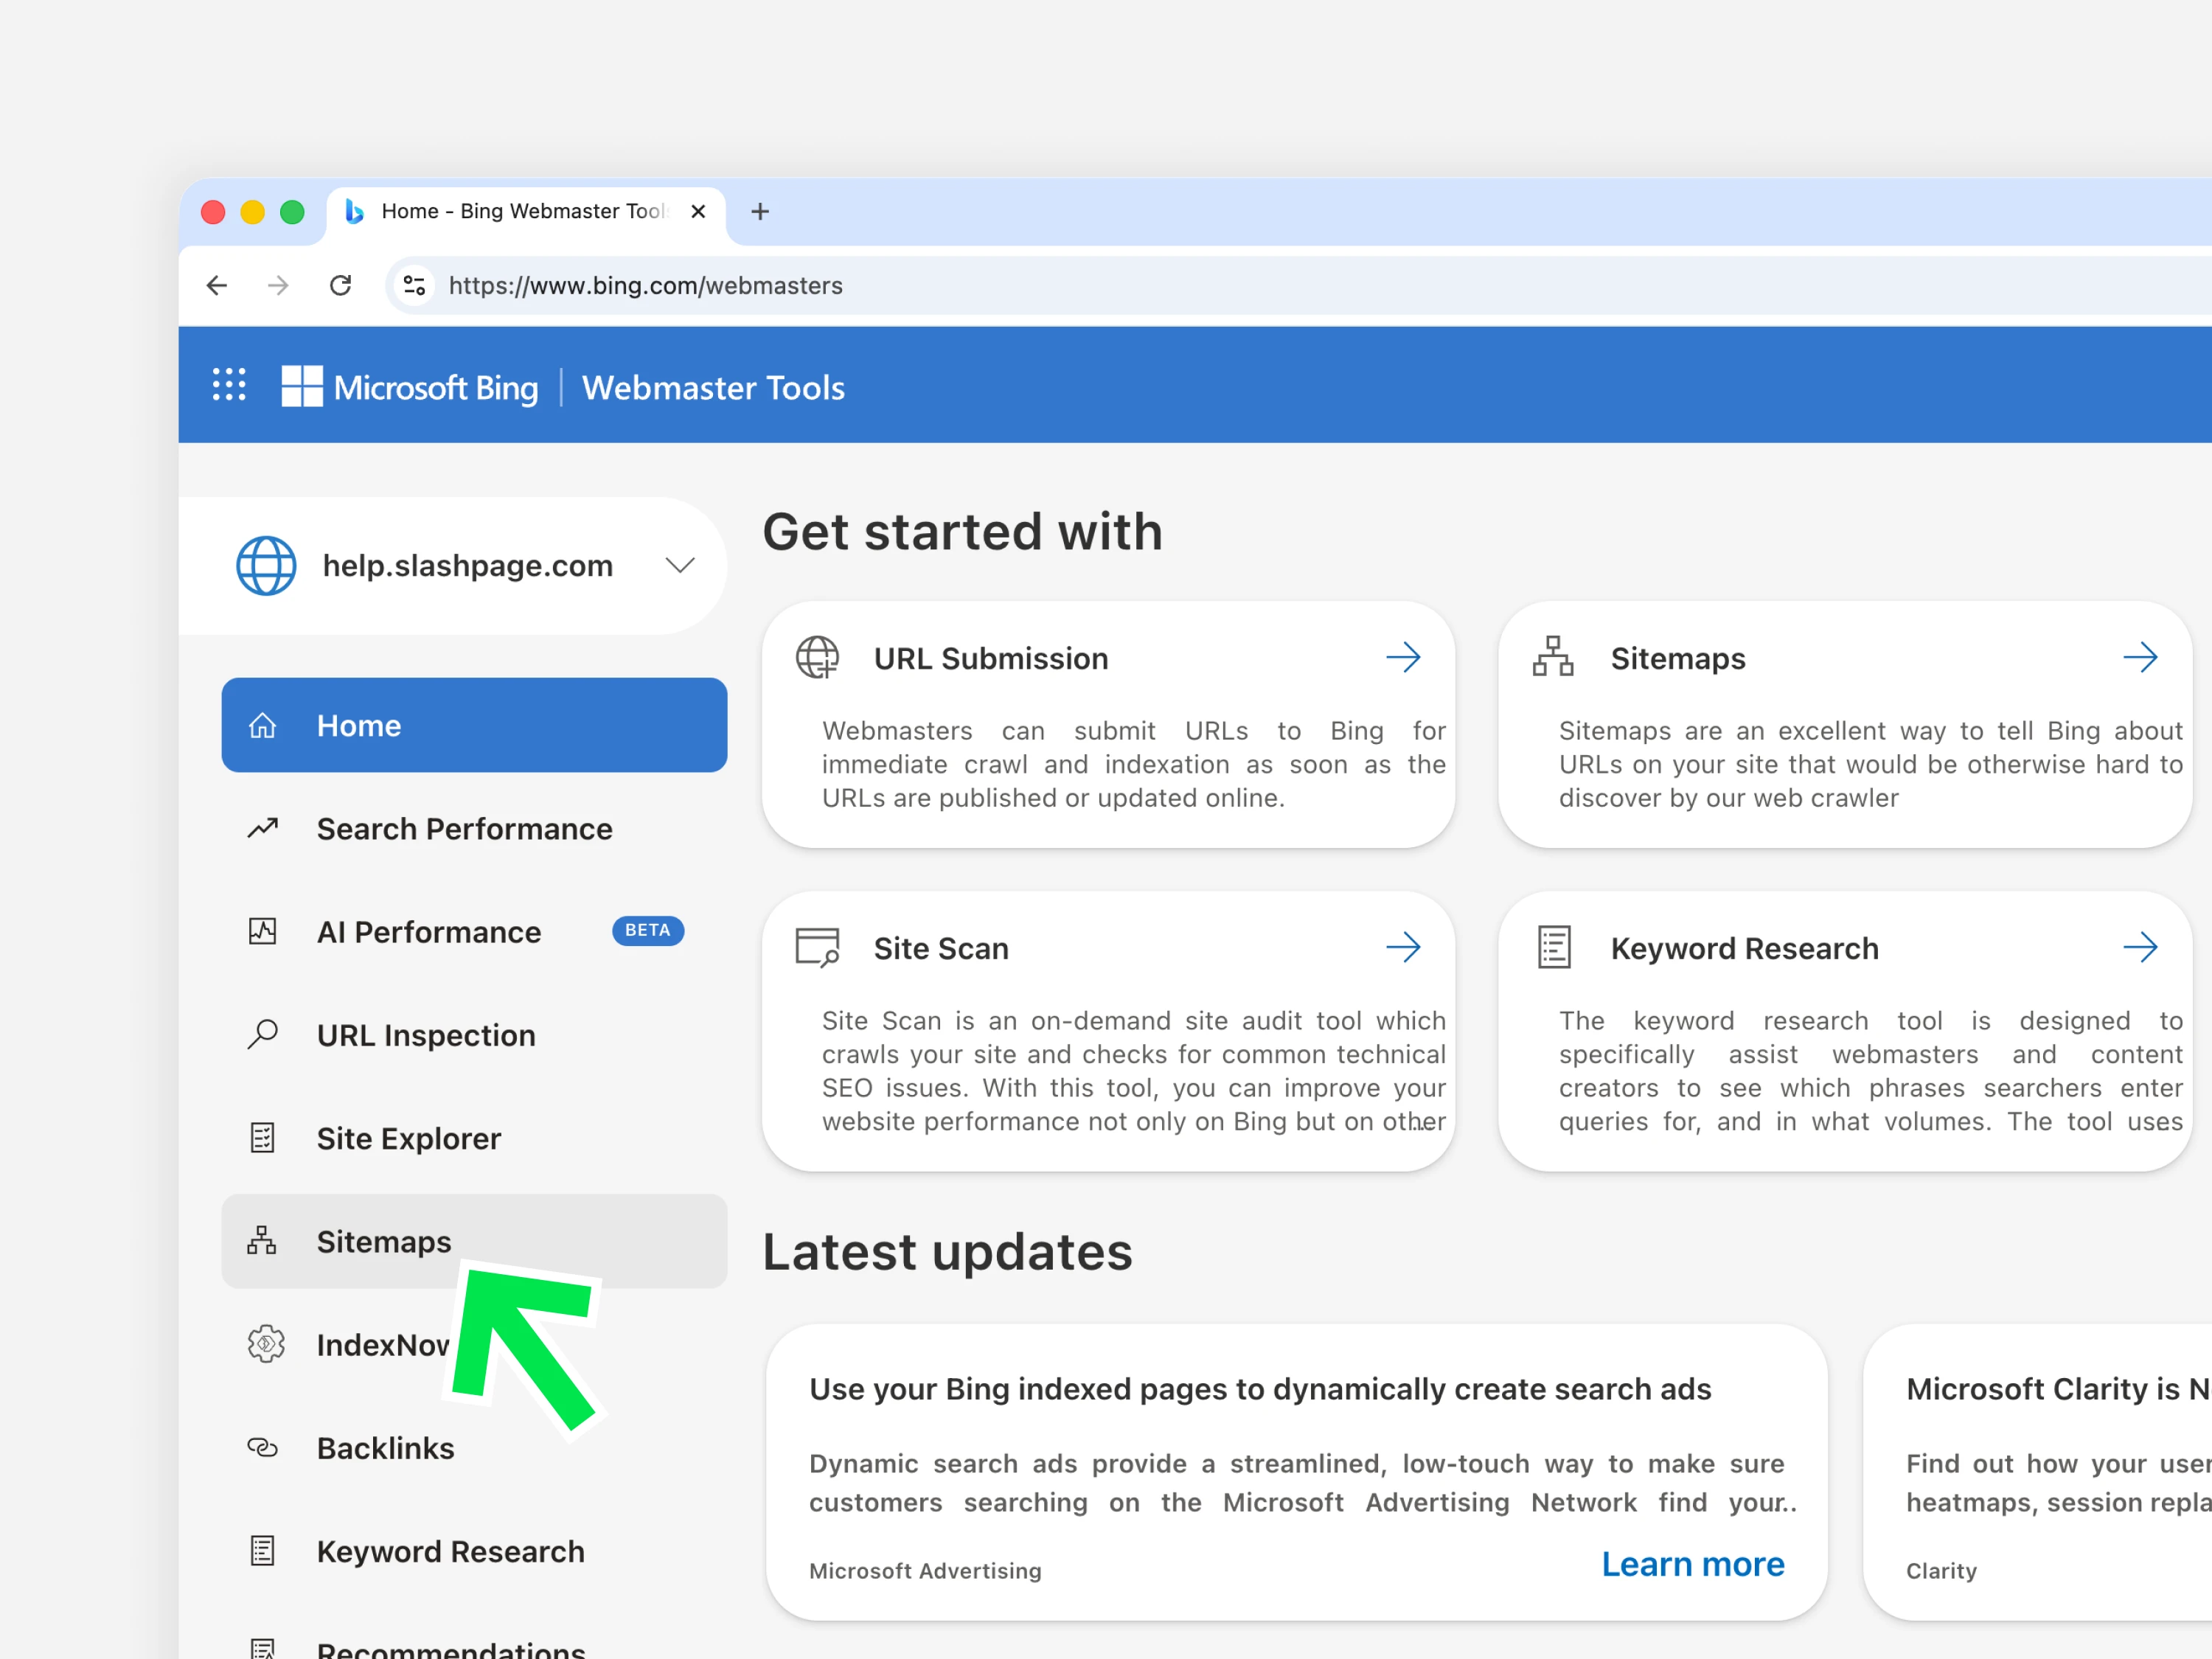
Task: Click the Microsoft Bing logo
Action: pyautogui.click(x=410, y=387)
